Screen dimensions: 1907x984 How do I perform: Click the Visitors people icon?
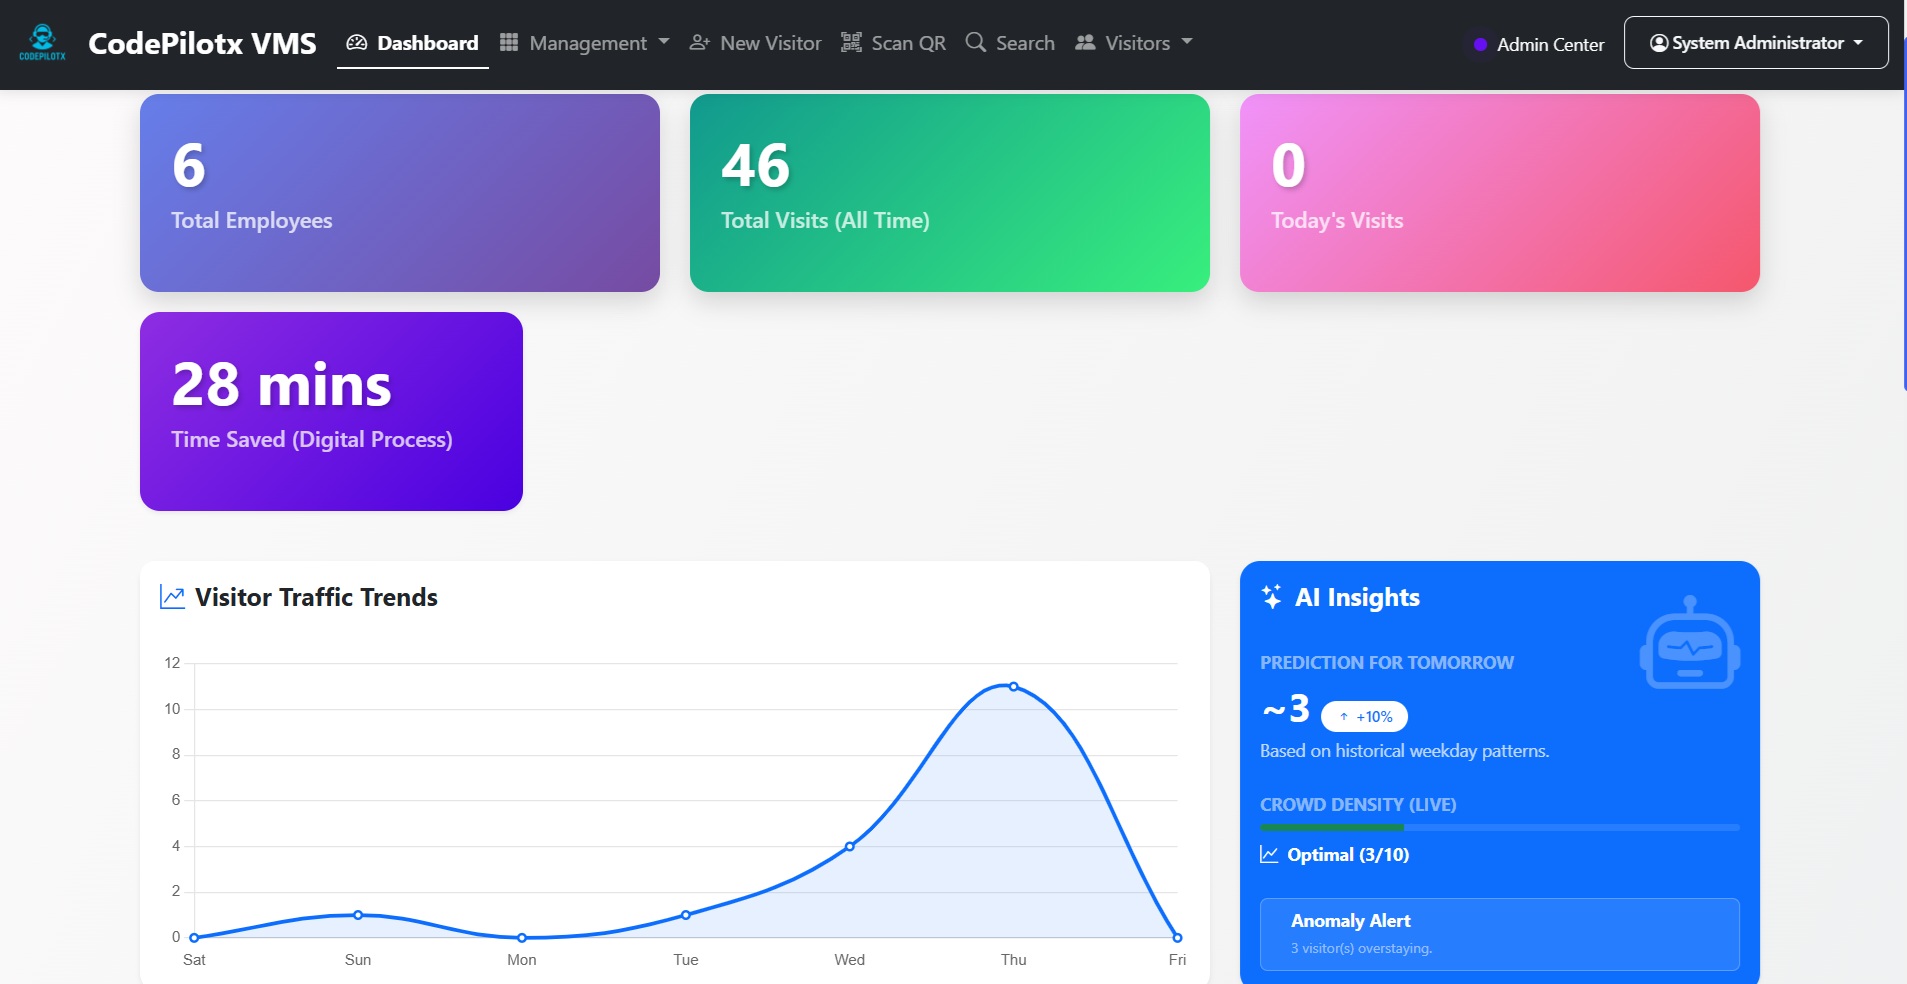pyautogui.click(x=1087, y=42)
